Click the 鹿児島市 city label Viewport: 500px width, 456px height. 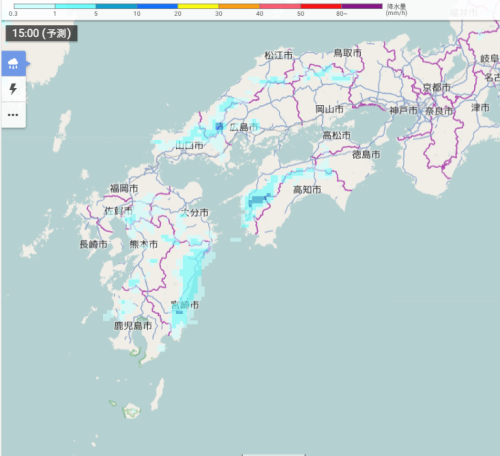tap(133, 325)
